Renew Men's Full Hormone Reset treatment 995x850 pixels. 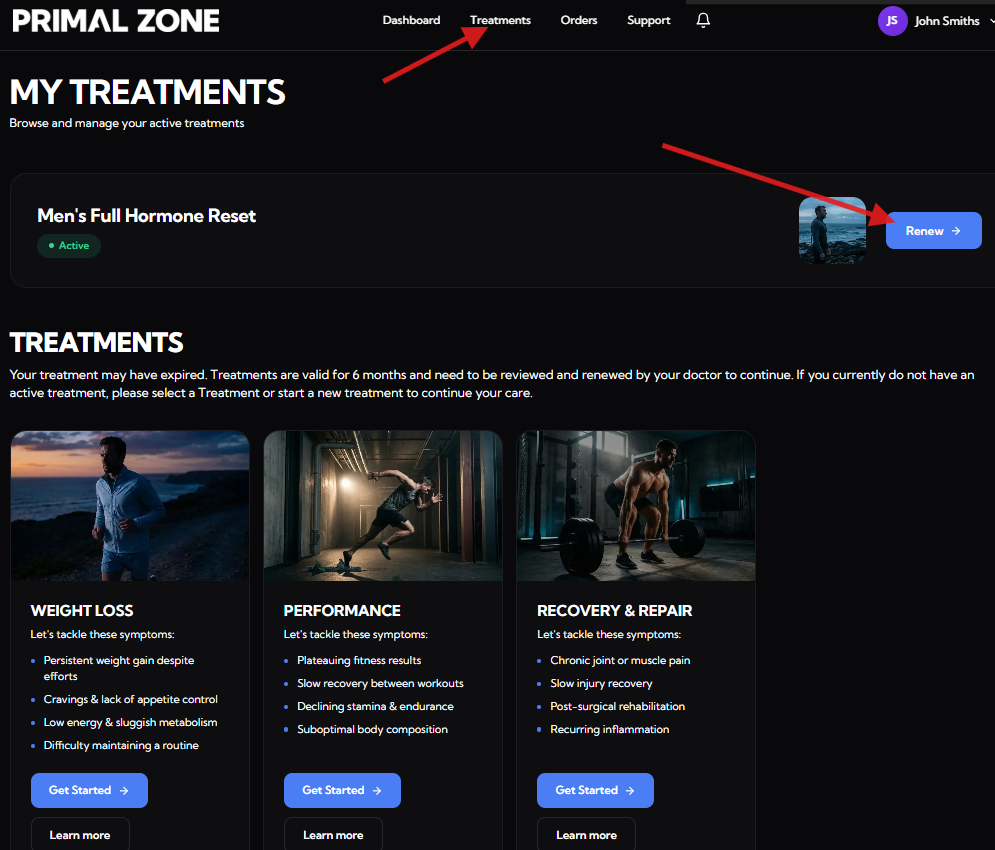pyautogui.click(x=933, y=231)
